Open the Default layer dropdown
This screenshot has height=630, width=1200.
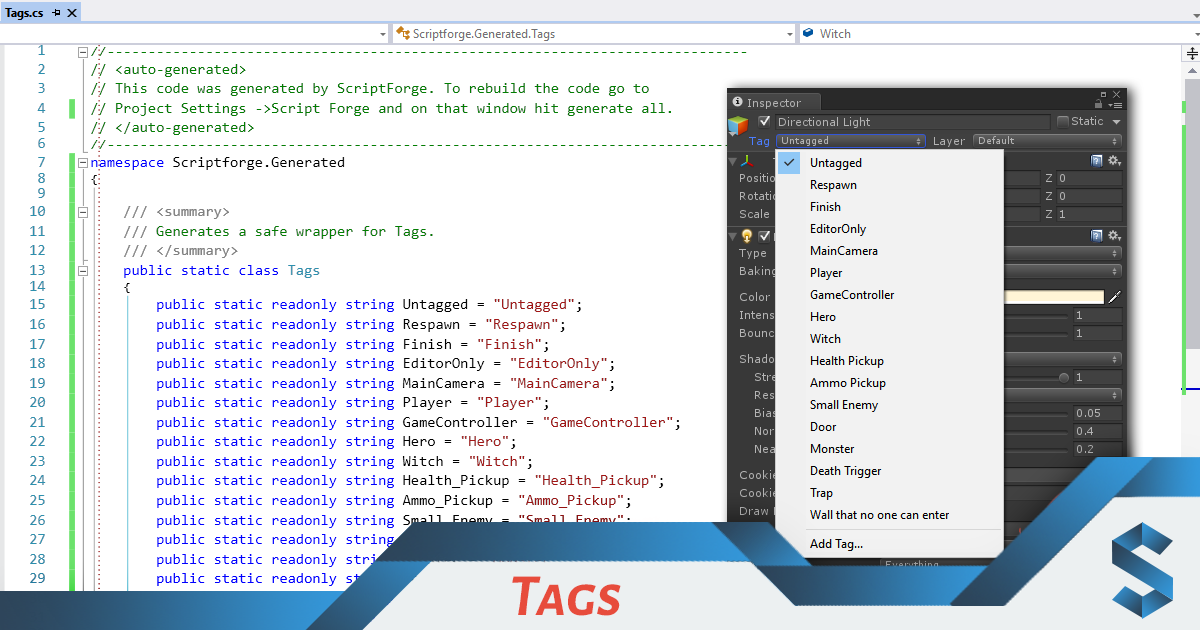[1047, 141]
